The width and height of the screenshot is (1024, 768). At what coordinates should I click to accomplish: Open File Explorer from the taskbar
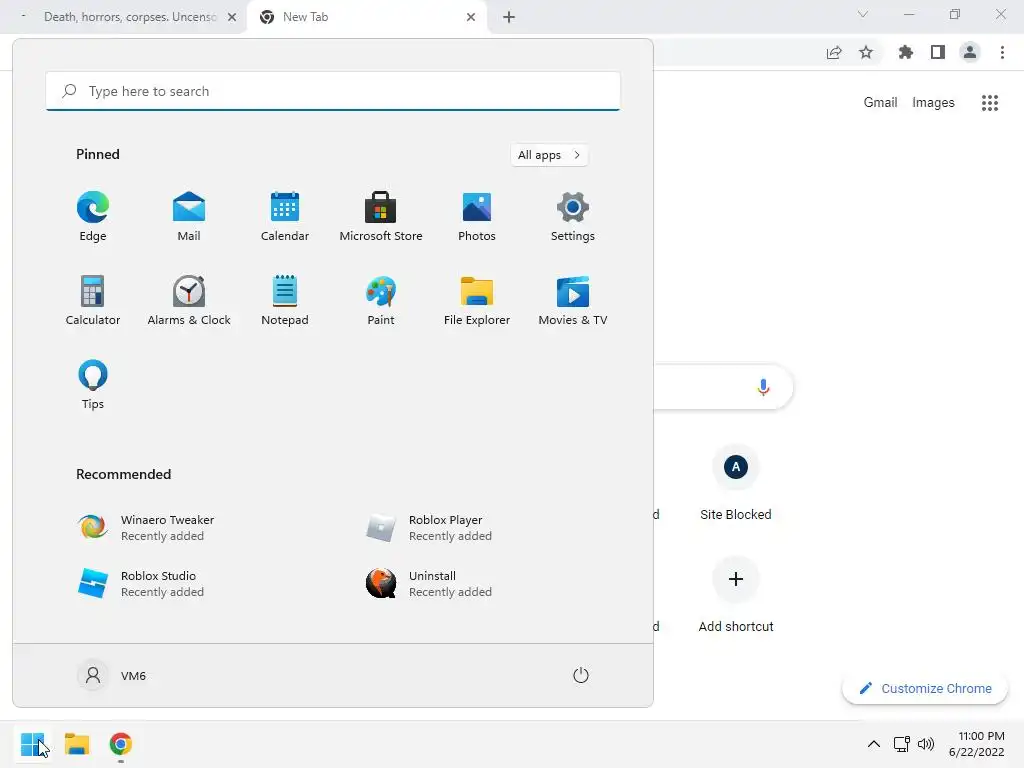[76, 744]
